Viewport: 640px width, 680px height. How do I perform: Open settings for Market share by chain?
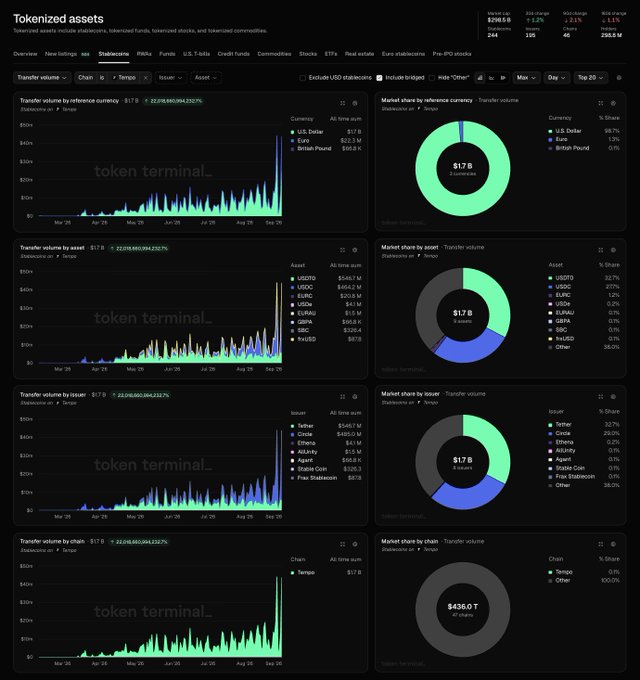pos(613,544)
